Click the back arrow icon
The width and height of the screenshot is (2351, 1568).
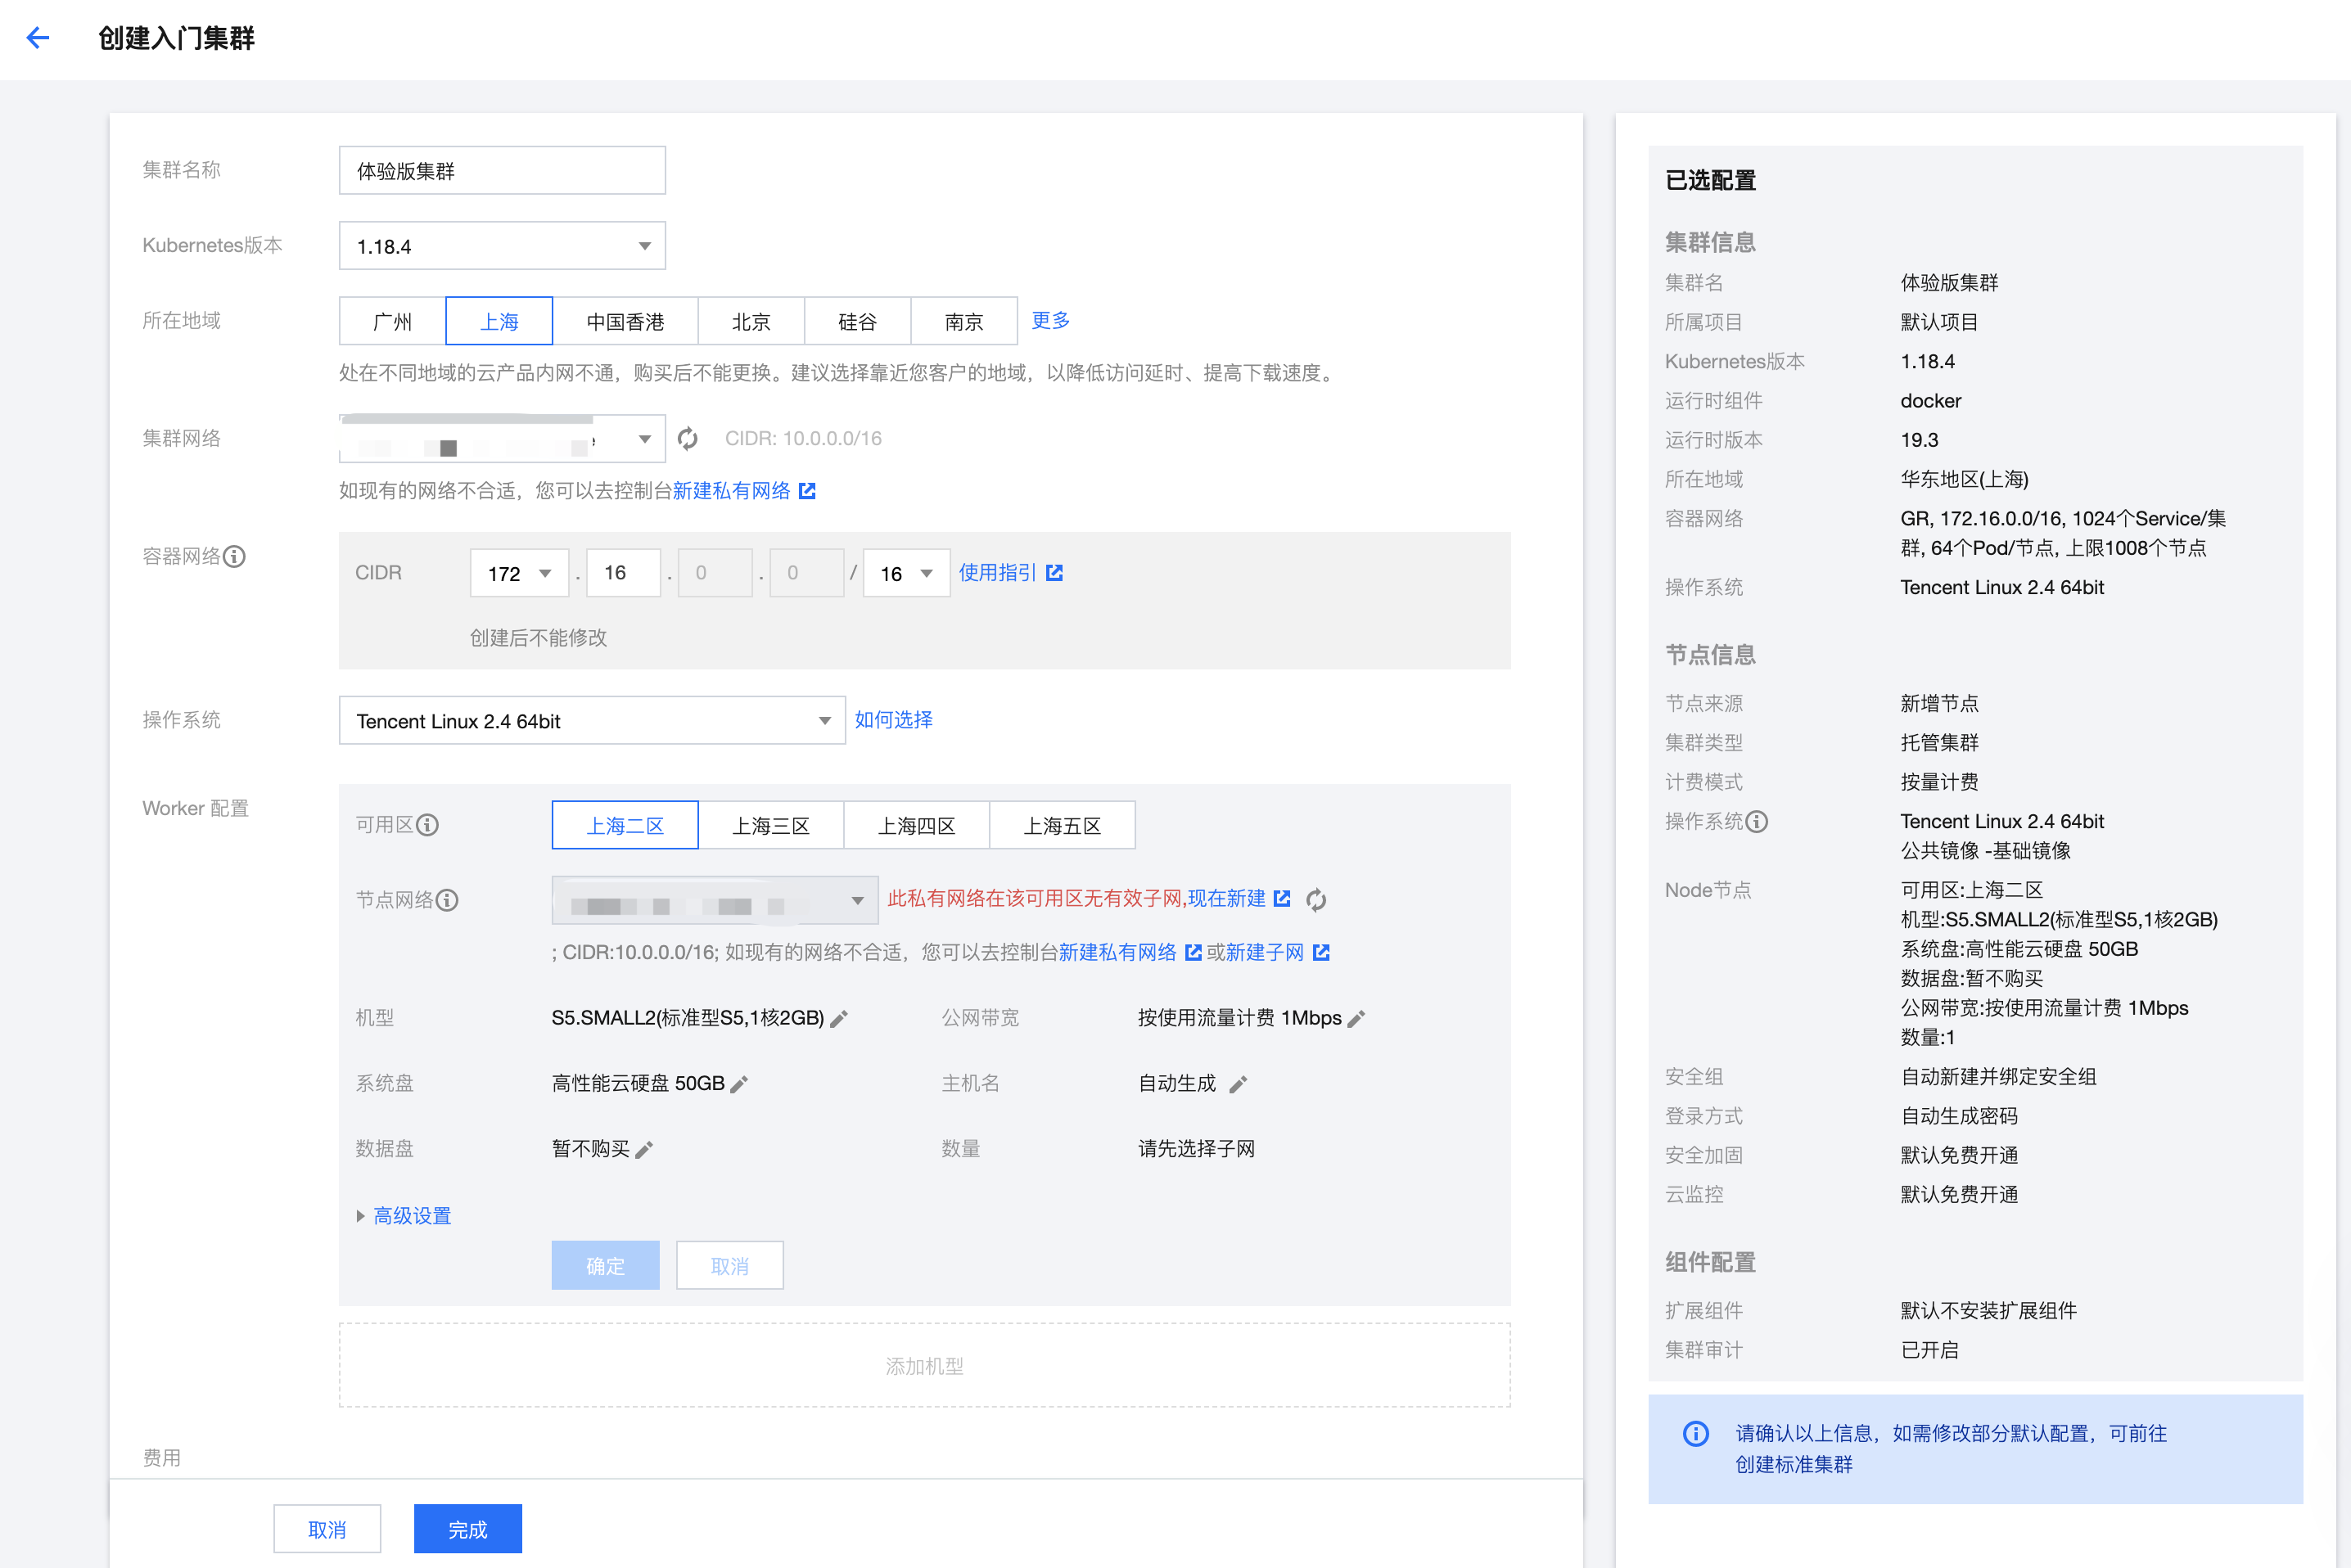pyautogui.click(x=38, y=38)
